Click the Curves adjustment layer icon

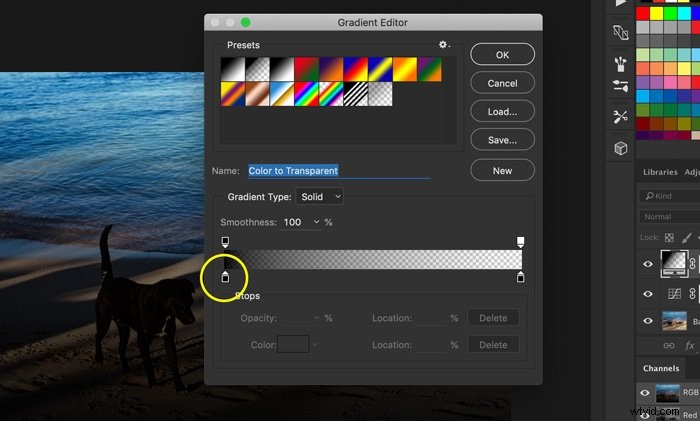pyautogui.click(x=674, y=293)
